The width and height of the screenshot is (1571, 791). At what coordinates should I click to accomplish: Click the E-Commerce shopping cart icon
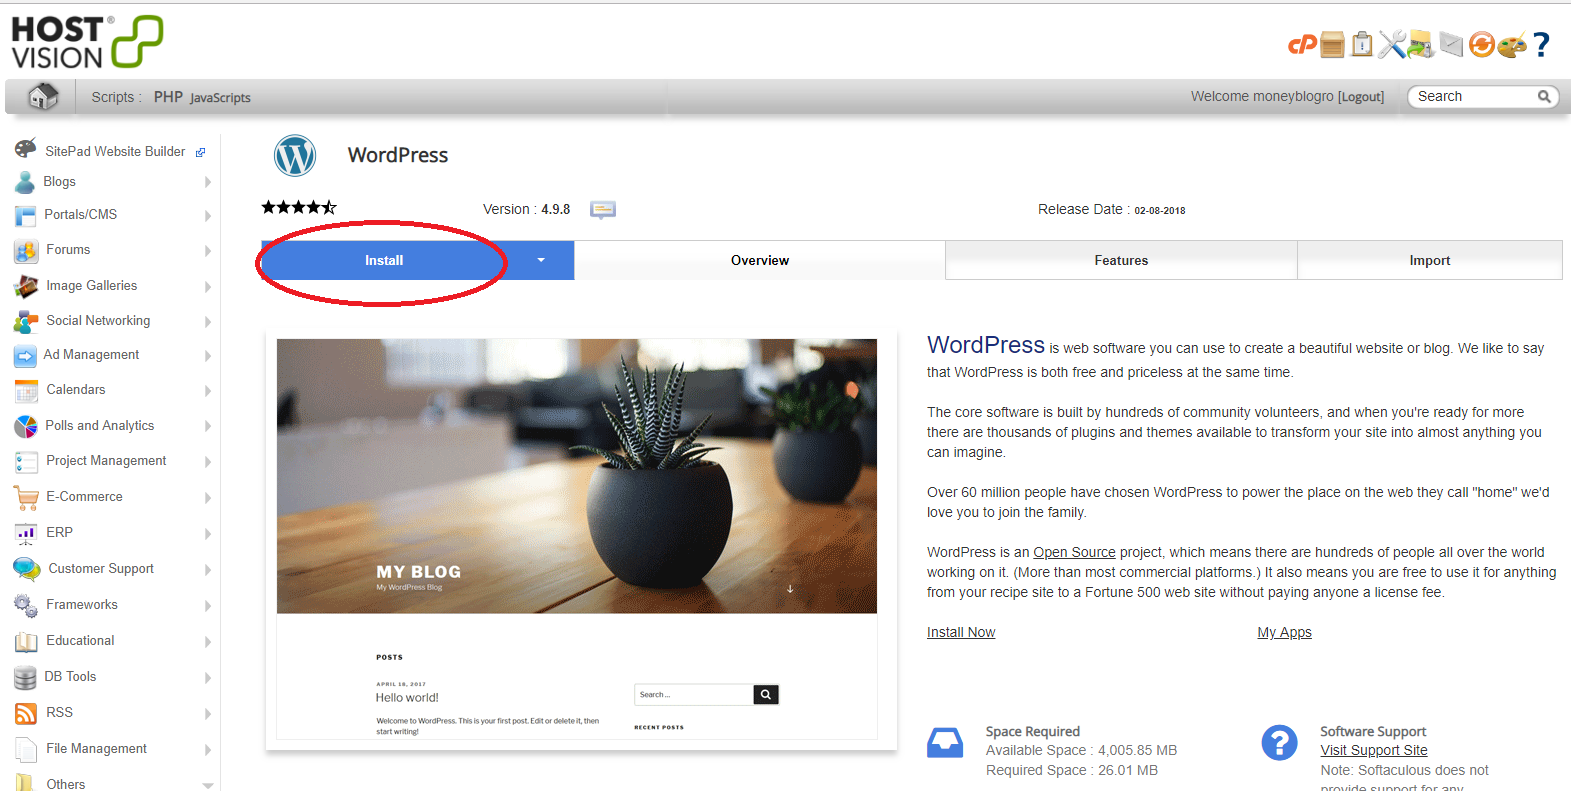click(26, 497)
